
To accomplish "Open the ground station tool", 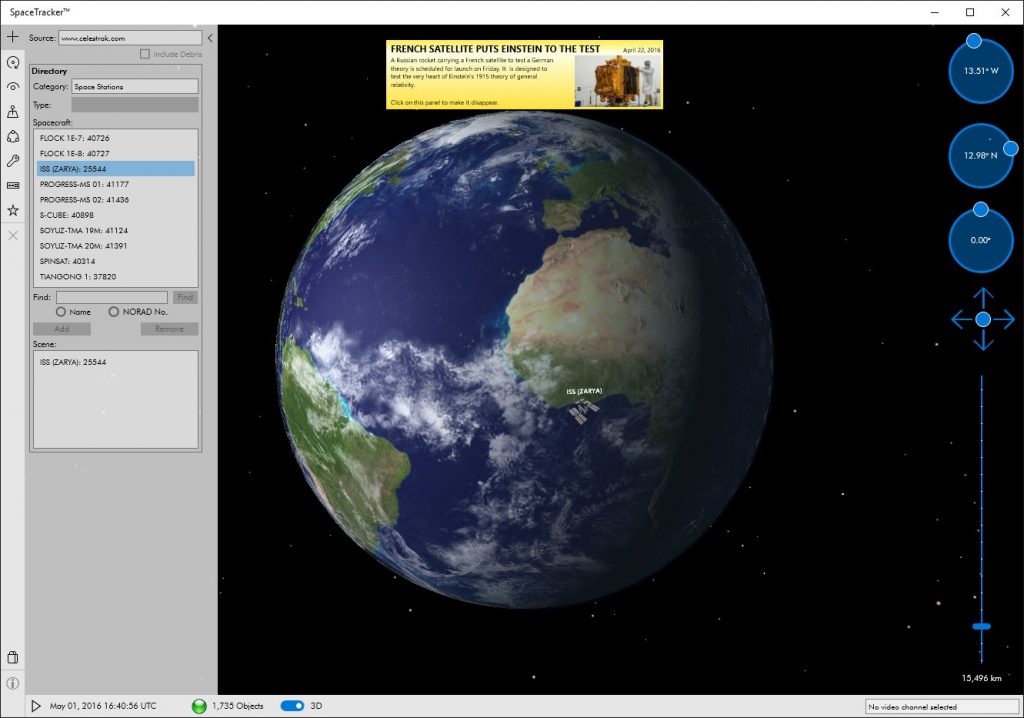I will tap(12, 111).
